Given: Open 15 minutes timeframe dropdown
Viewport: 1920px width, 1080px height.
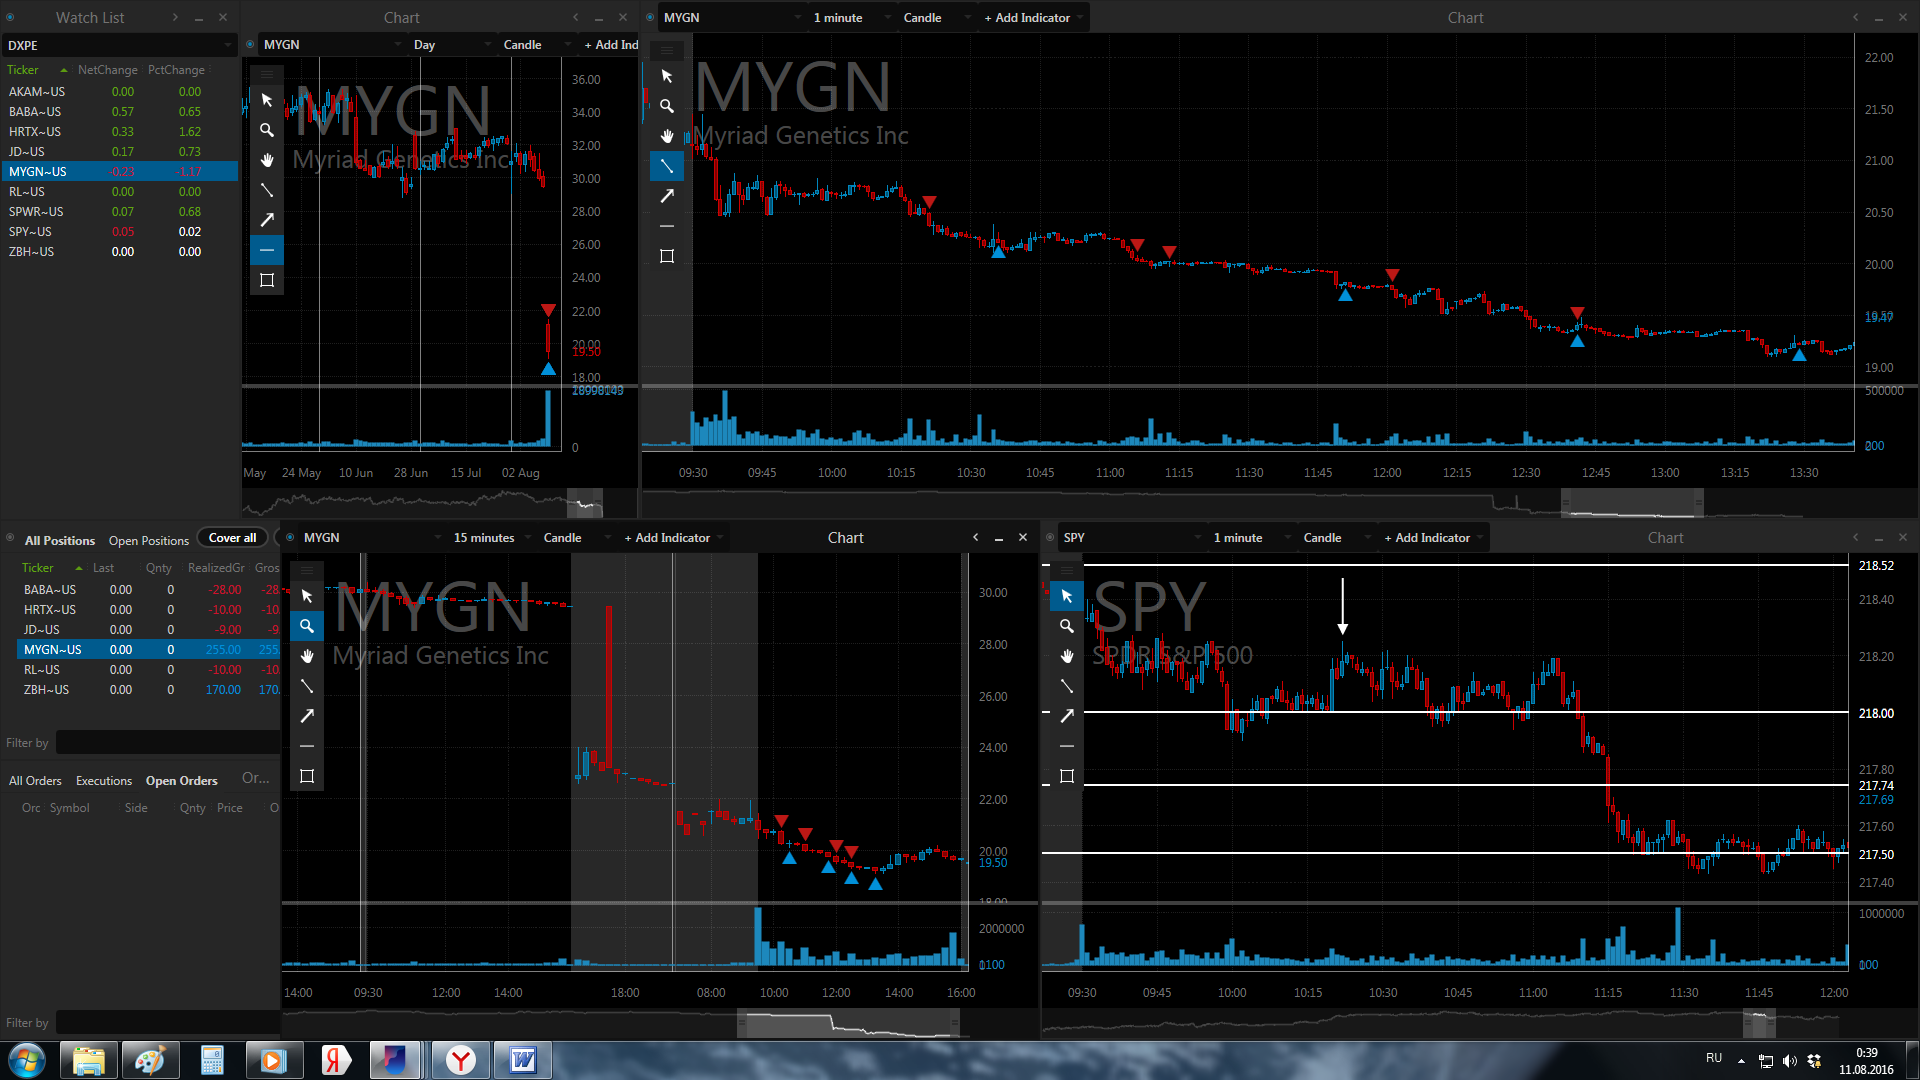Looking at the screenshot, I should (x=492, y=537).
